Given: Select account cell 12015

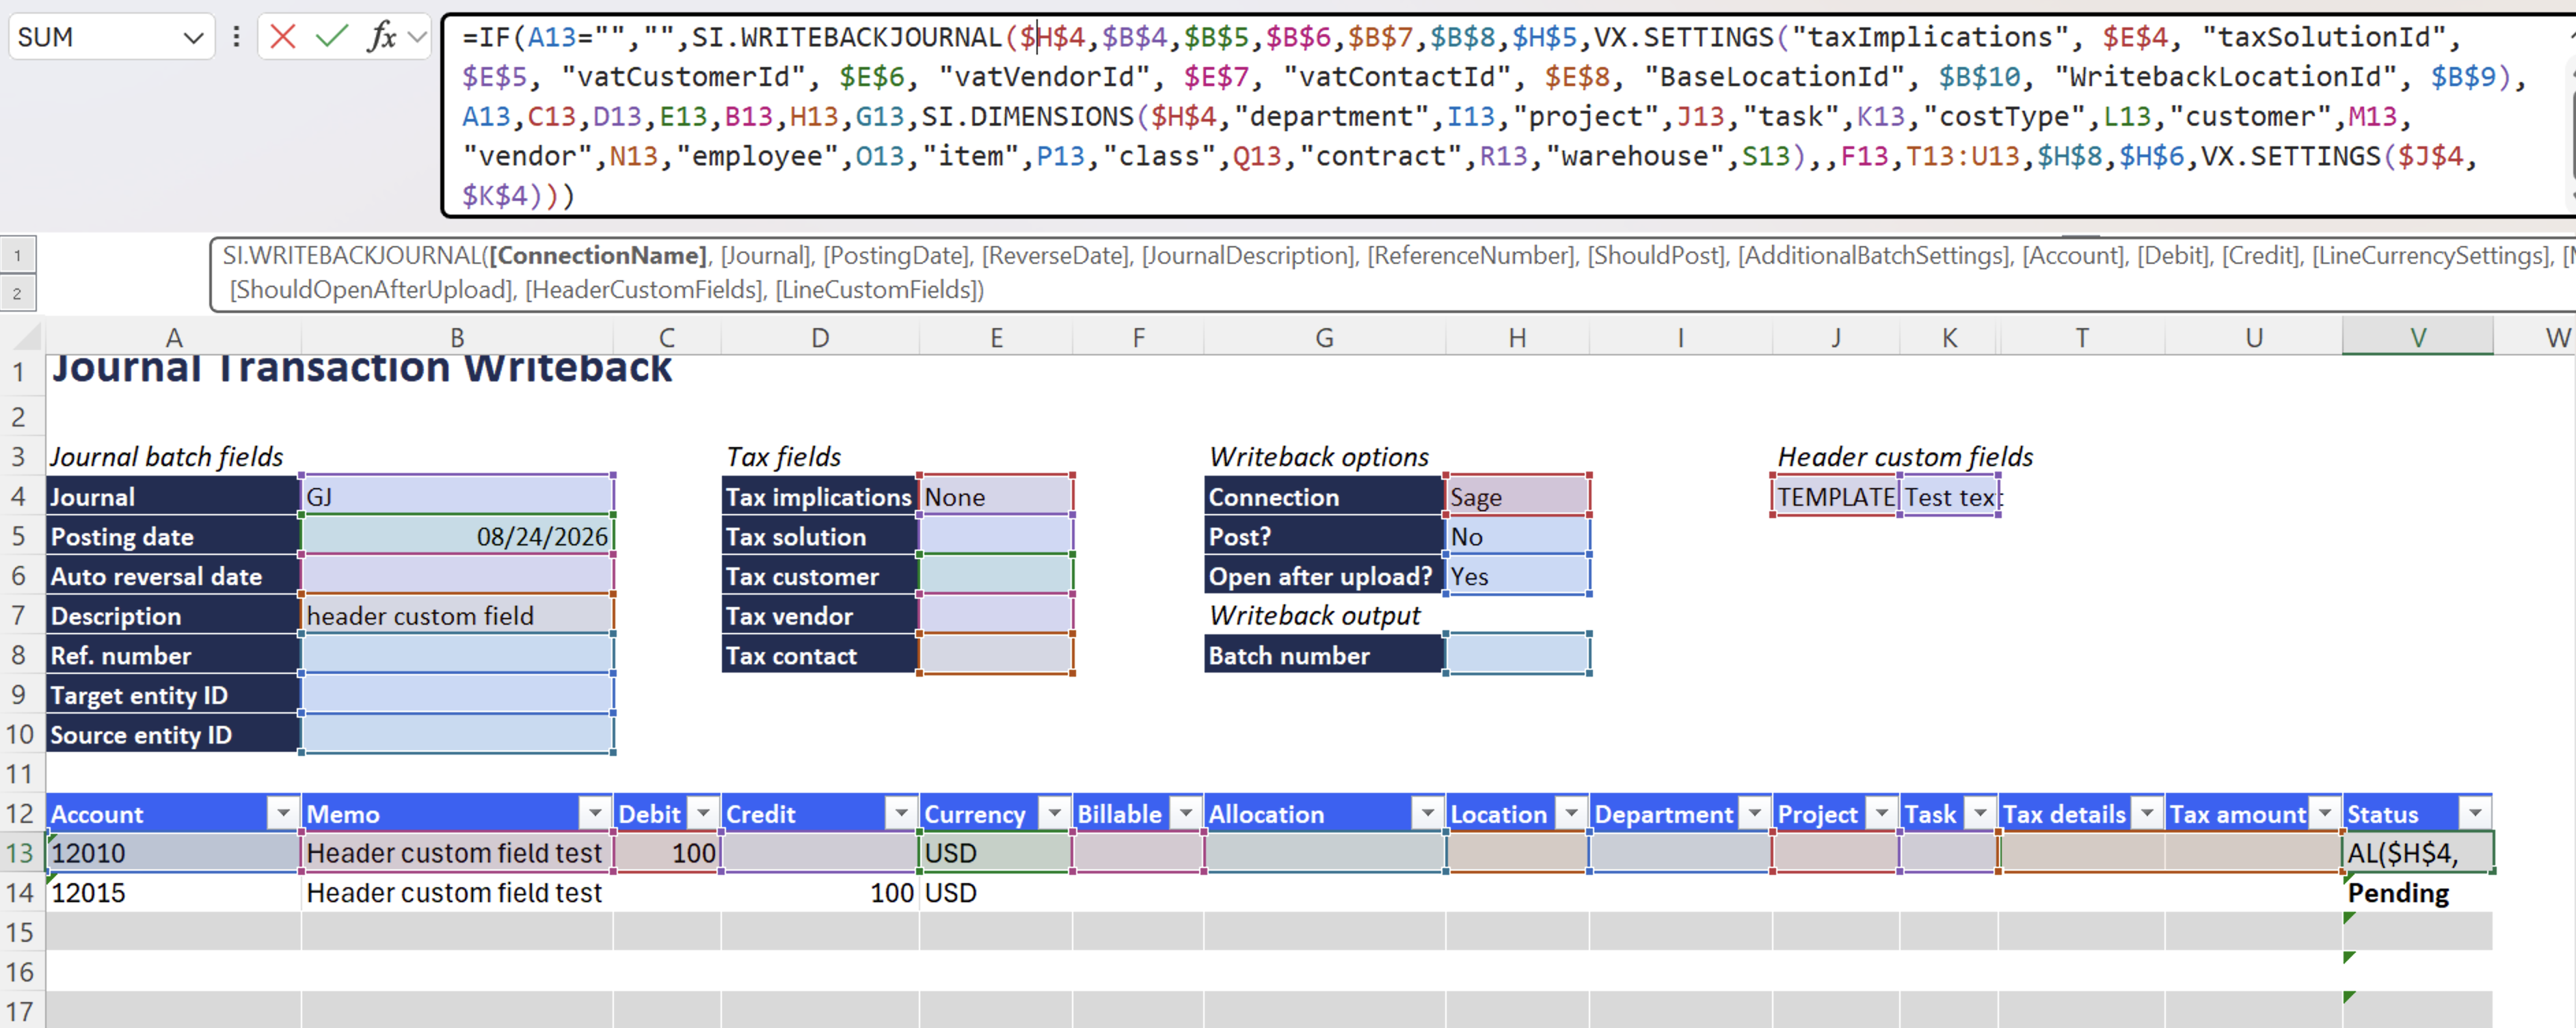Looking at the screenshot, I should [173, 892].
